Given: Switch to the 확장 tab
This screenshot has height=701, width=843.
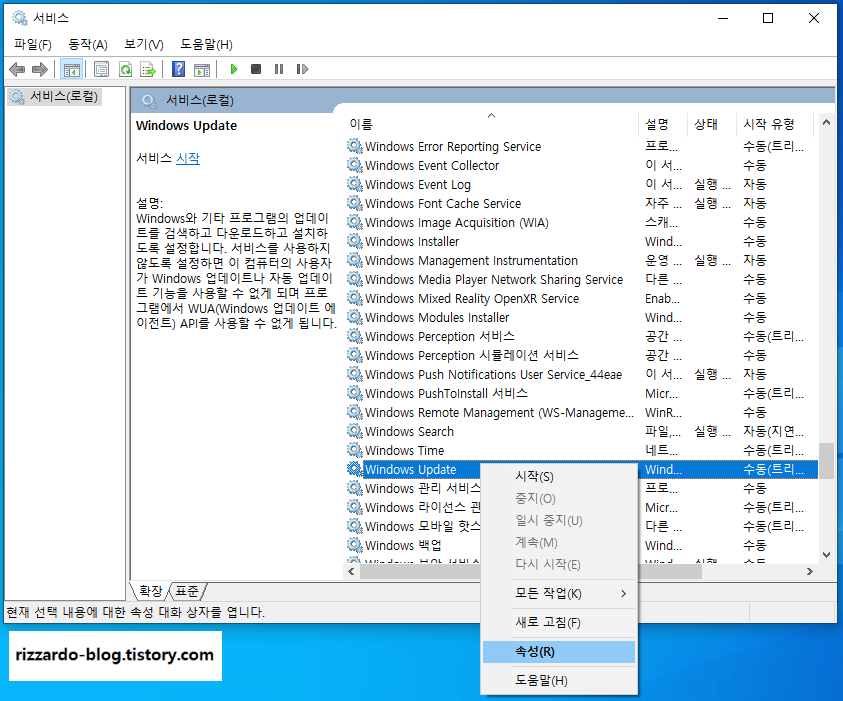Looking at the screenshot, I should [x=151, y=591].
